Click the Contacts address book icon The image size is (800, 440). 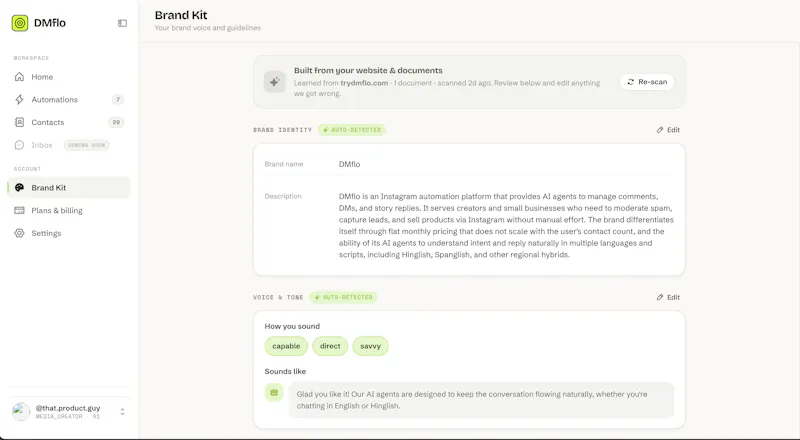pos(19,122)
